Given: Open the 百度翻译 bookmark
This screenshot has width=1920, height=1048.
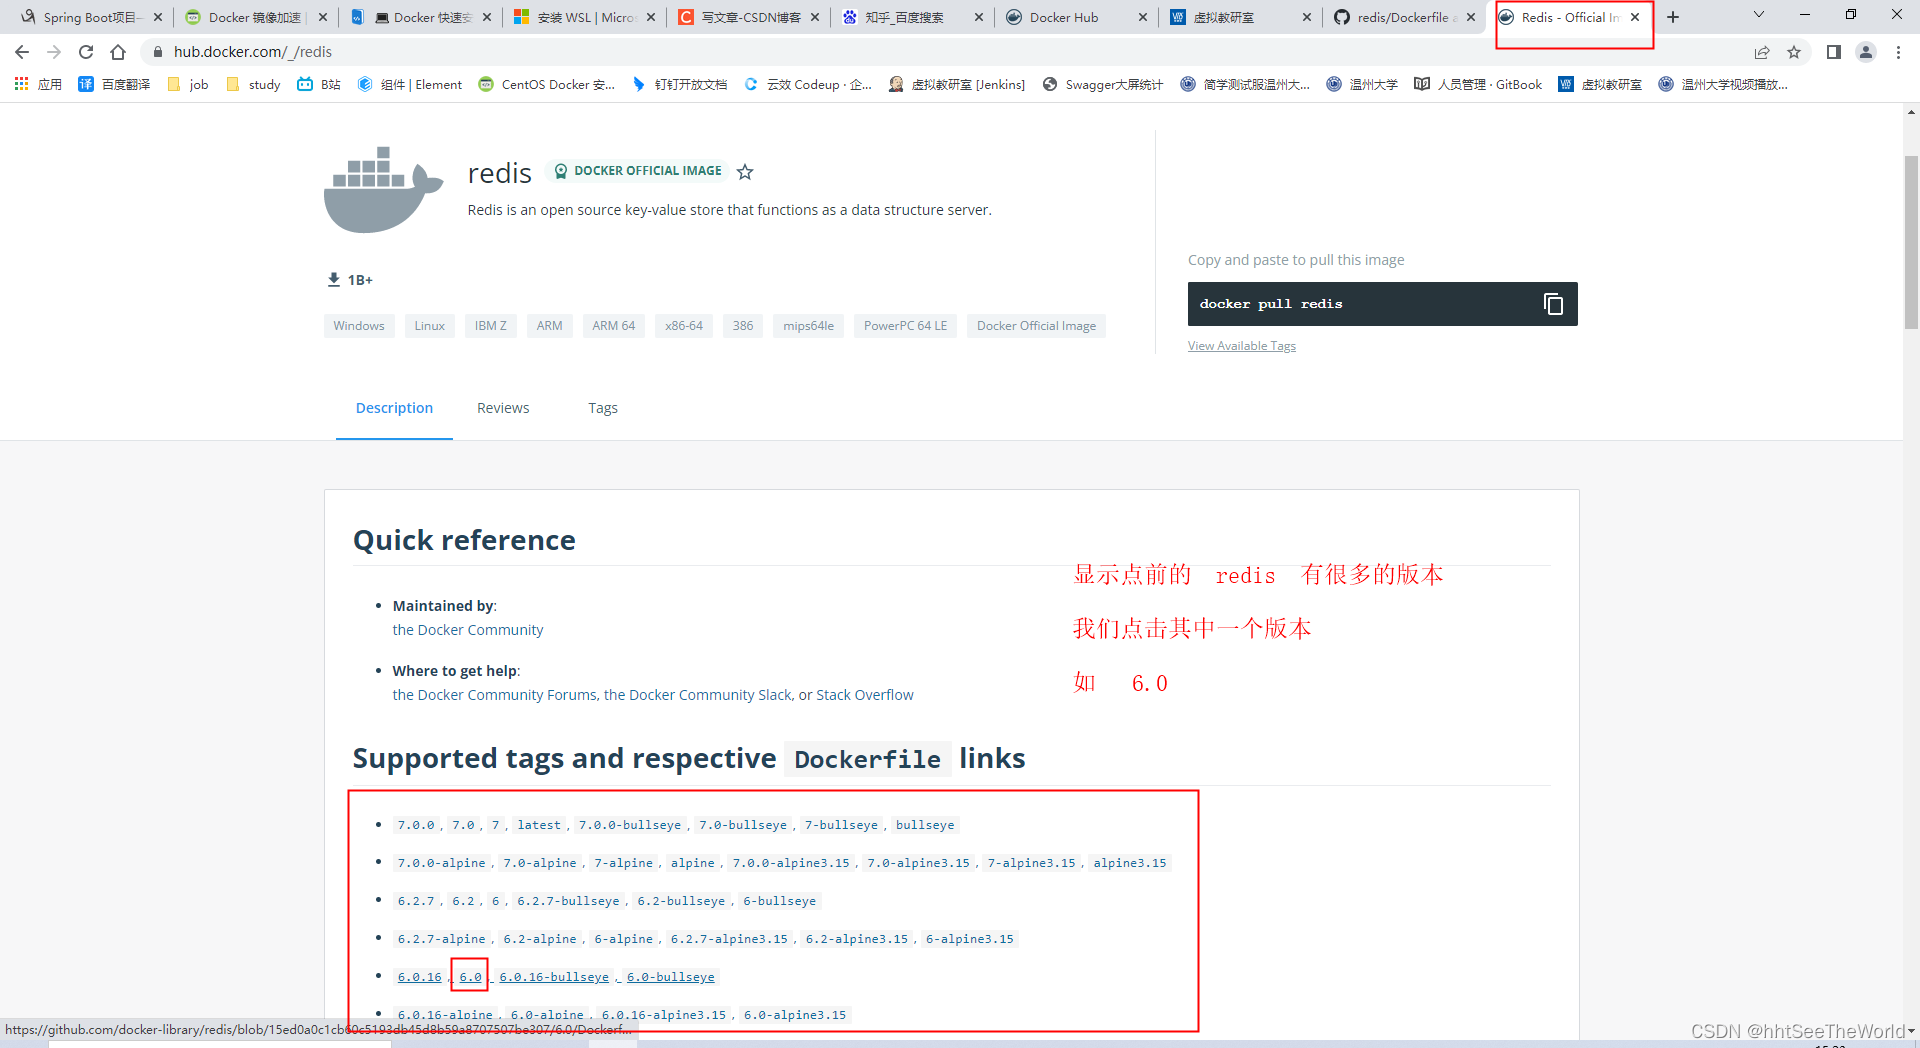Looking at the screenshot, I should 114,85.
